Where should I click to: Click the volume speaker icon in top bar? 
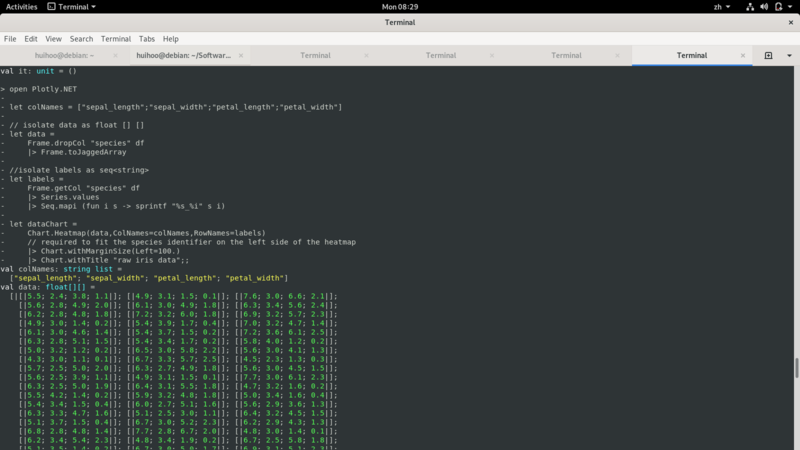point(764,7)
